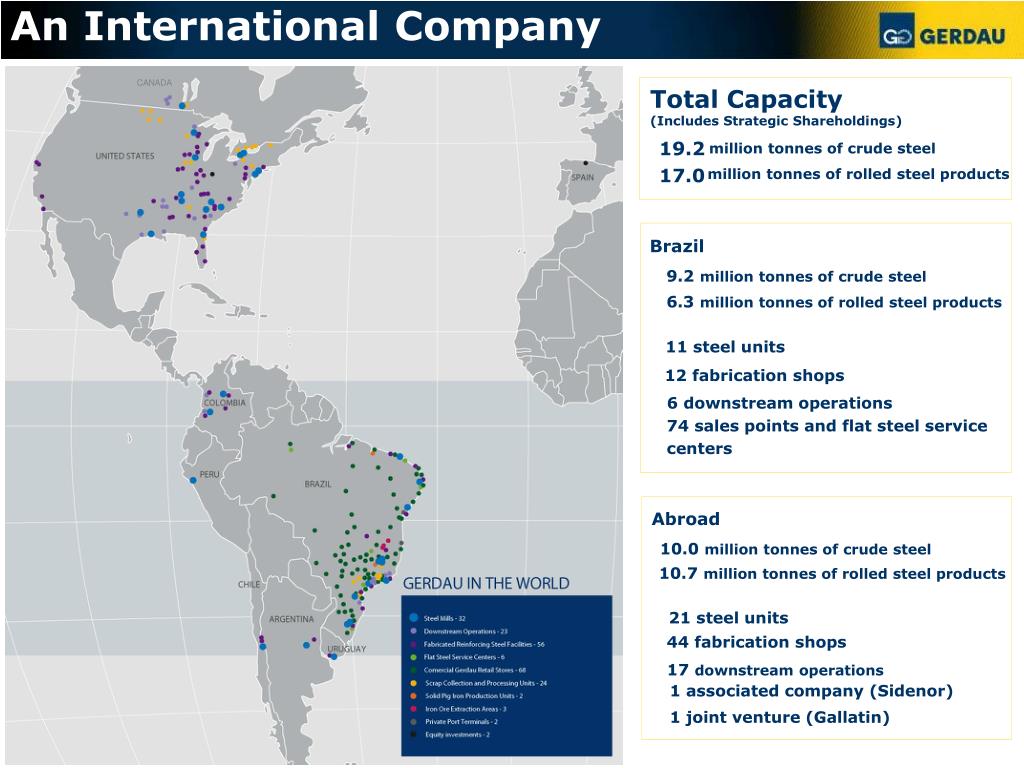Screen dimensions: 1024x768
Task: Click the gray Private Port Terminals legend dot
Action: (413, 722)
